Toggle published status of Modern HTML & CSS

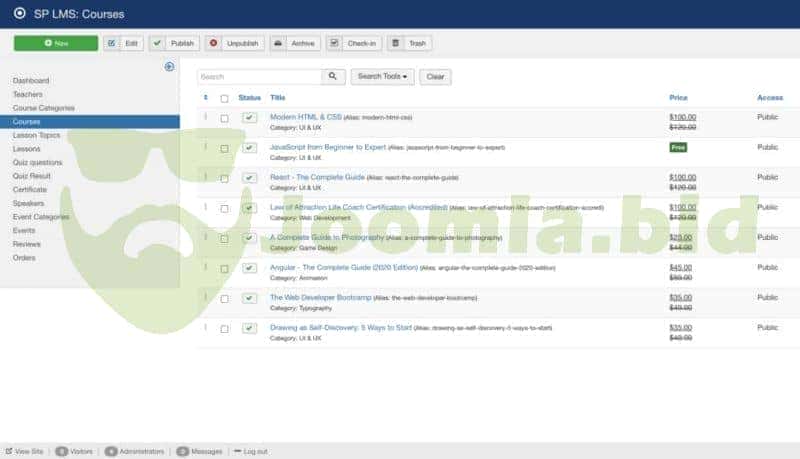pos(249,118)
